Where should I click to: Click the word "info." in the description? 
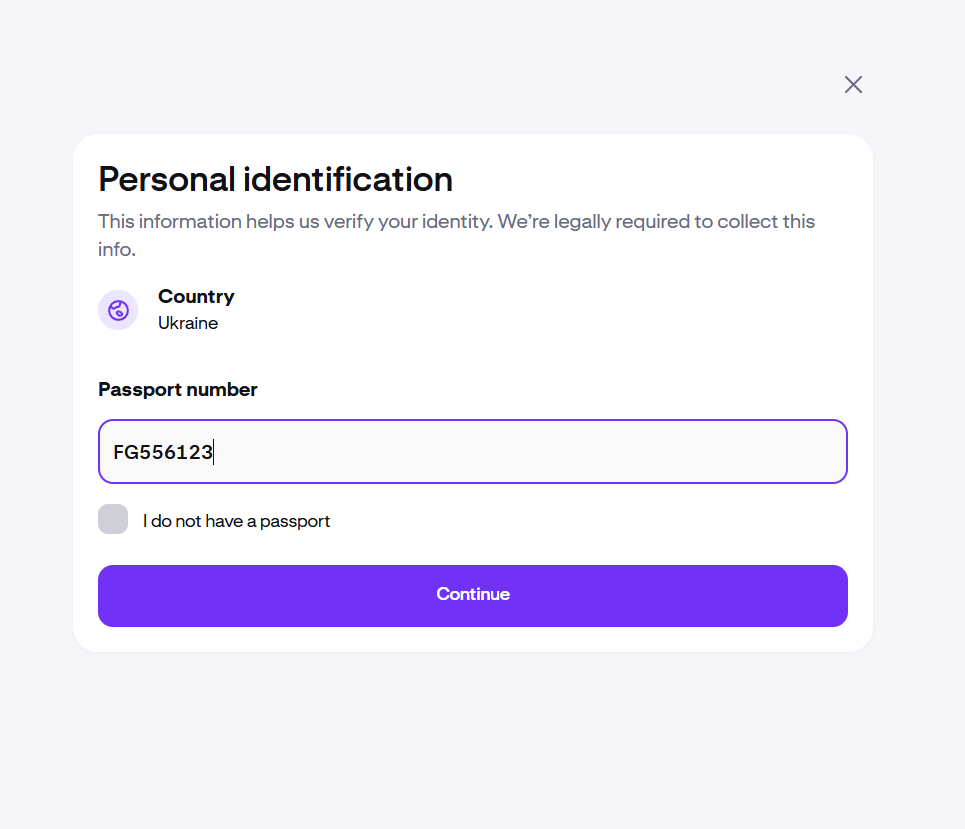pos(117,249)
